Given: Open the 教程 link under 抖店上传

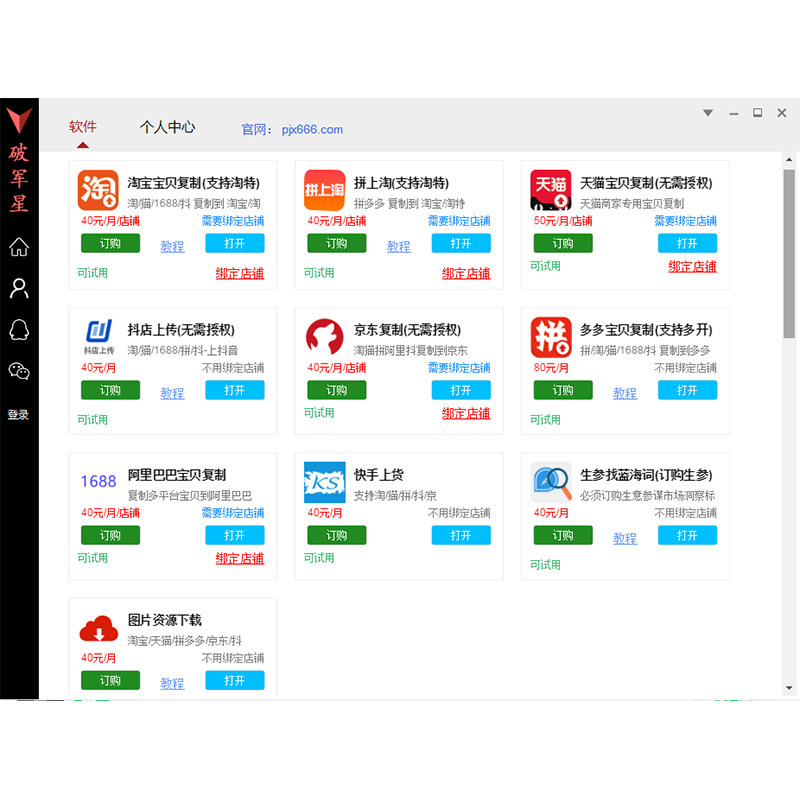Looking at the screenshot, I should point(171,393).
